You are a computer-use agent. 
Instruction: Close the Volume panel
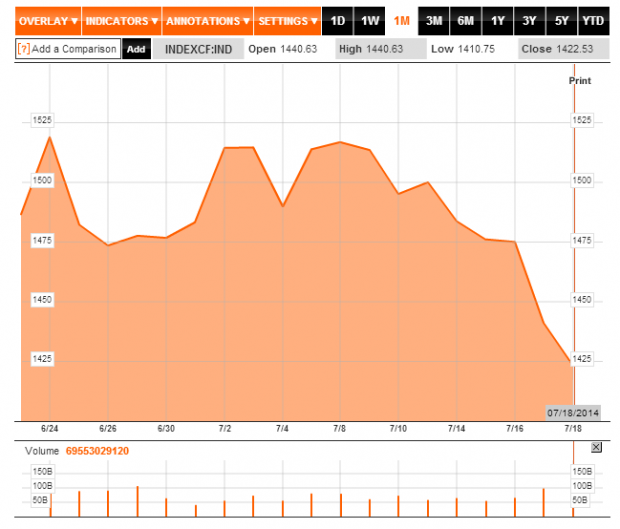pos(597,448)
